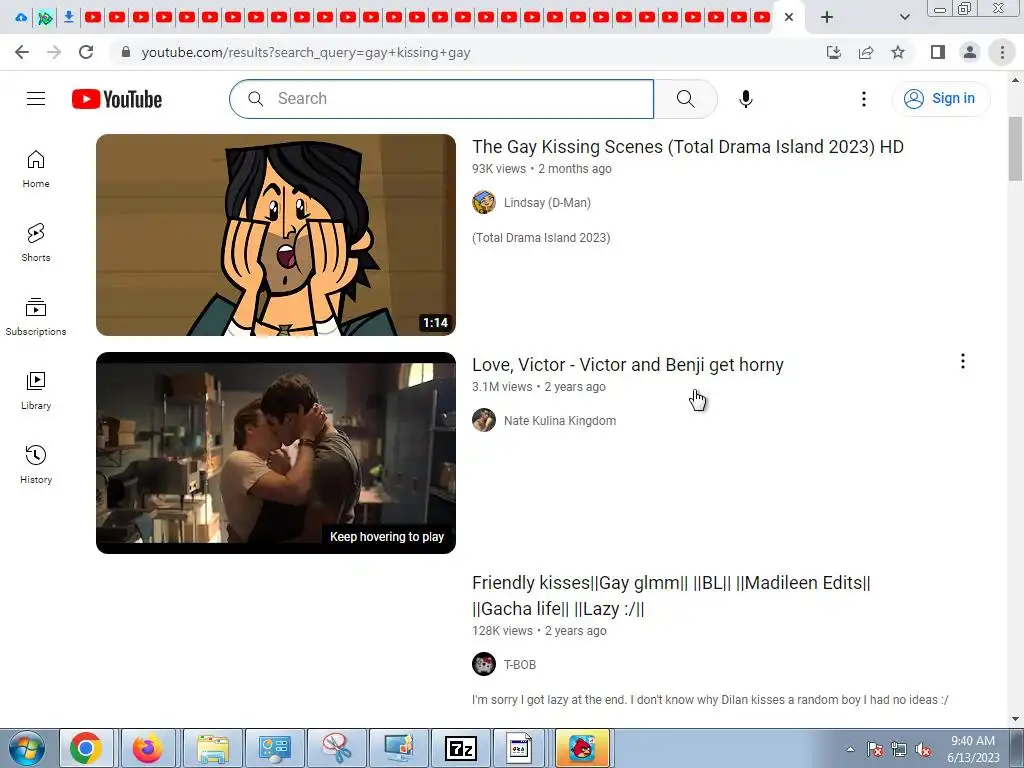Viewport: 1024px width, 768px height.
Task: Open Chrome from the taskbar
Action: click(x=86, y=748)
